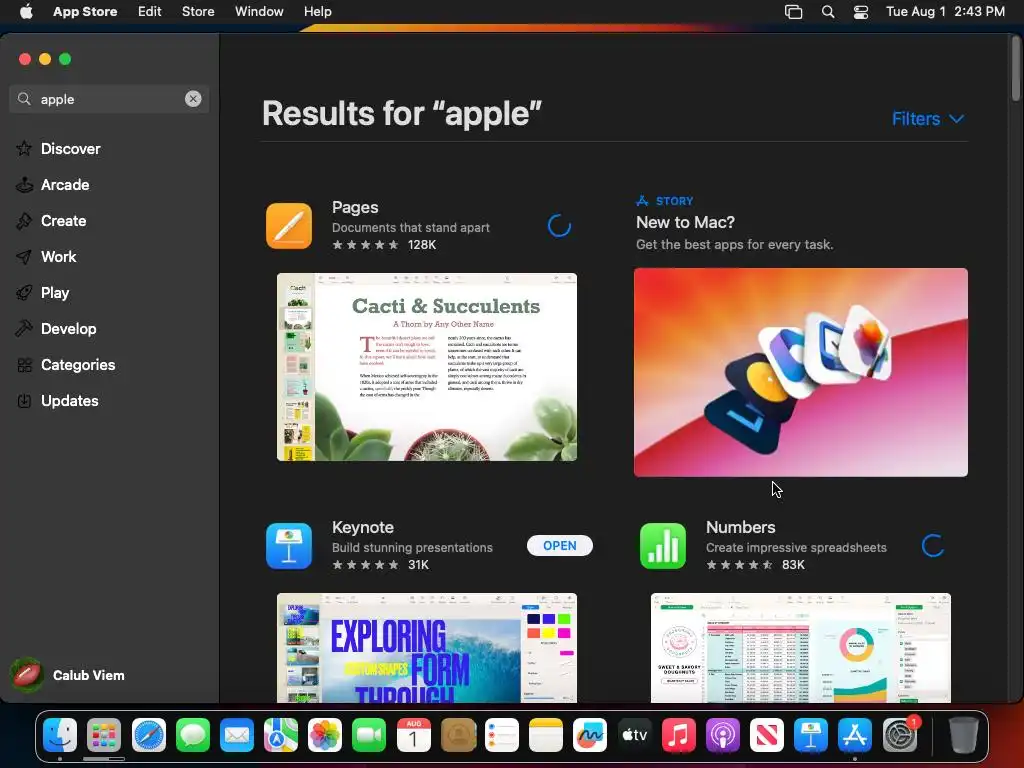Open the Calub Viem account profile
Screen dimensions: 1024x768
point(68,675)
